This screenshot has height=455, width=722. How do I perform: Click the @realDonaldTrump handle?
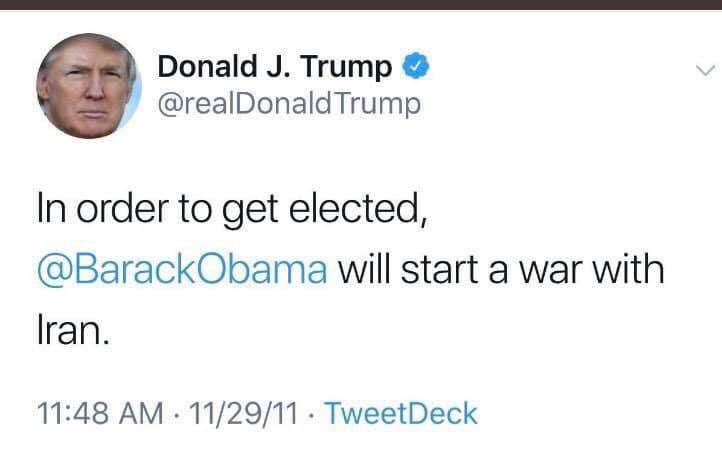click(289, 103)
